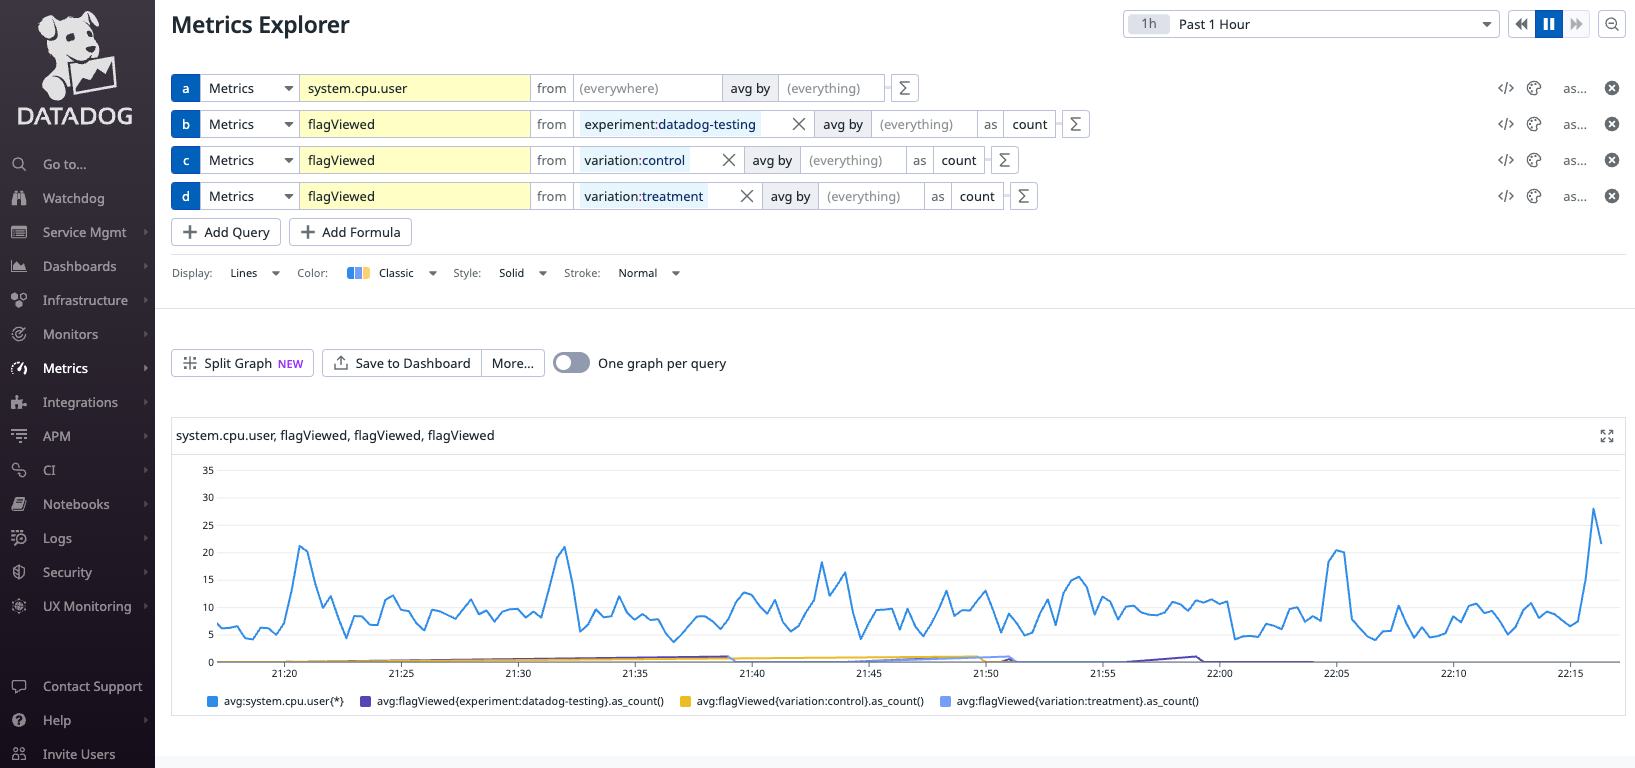Screen dimensions: 1635x768
Task: Click count option for query b
Action: click(1030, 124)
